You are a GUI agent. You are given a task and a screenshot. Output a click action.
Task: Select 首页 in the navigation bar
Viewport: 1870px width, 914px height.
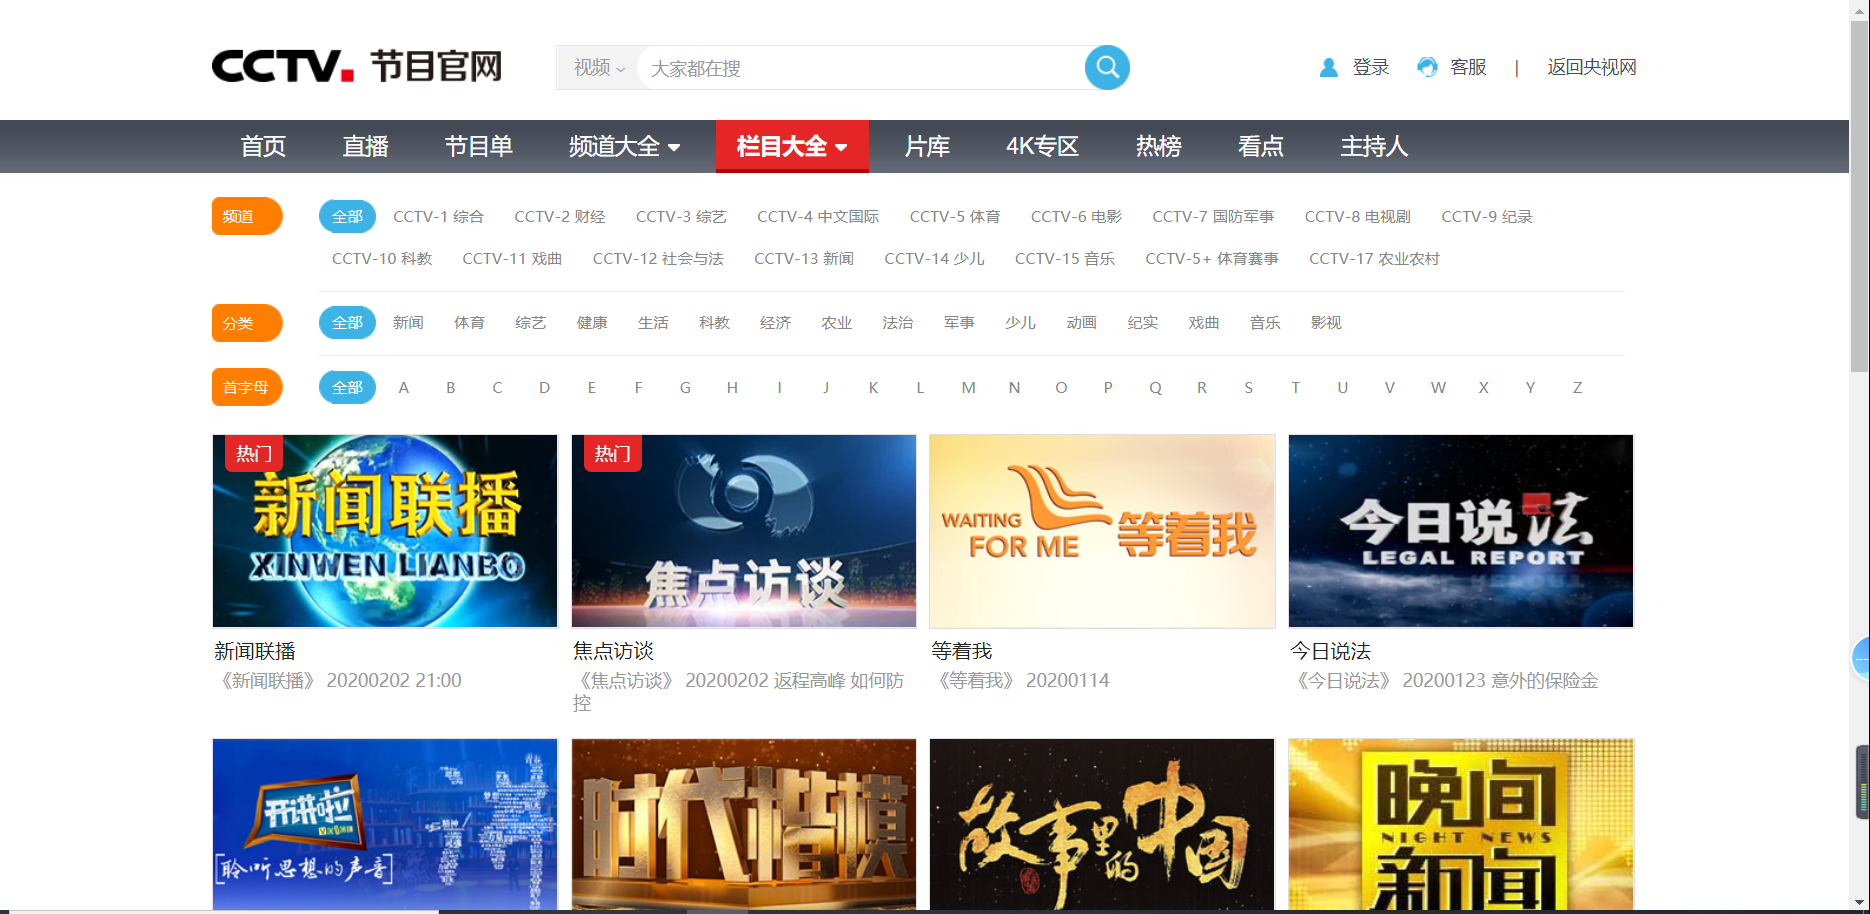click(263, 146)
